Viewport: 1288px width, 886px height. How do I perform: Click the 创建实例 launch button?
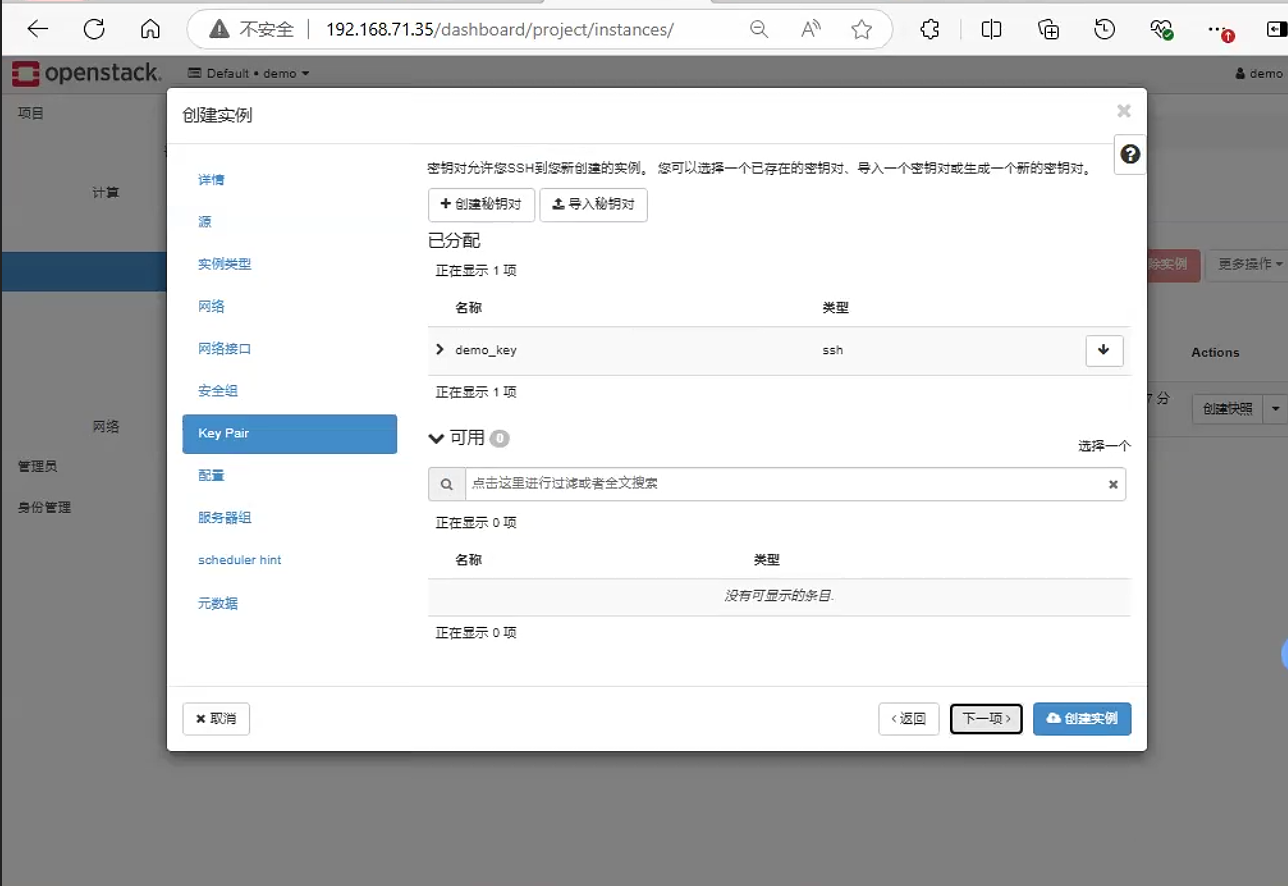click(1082, 718)
